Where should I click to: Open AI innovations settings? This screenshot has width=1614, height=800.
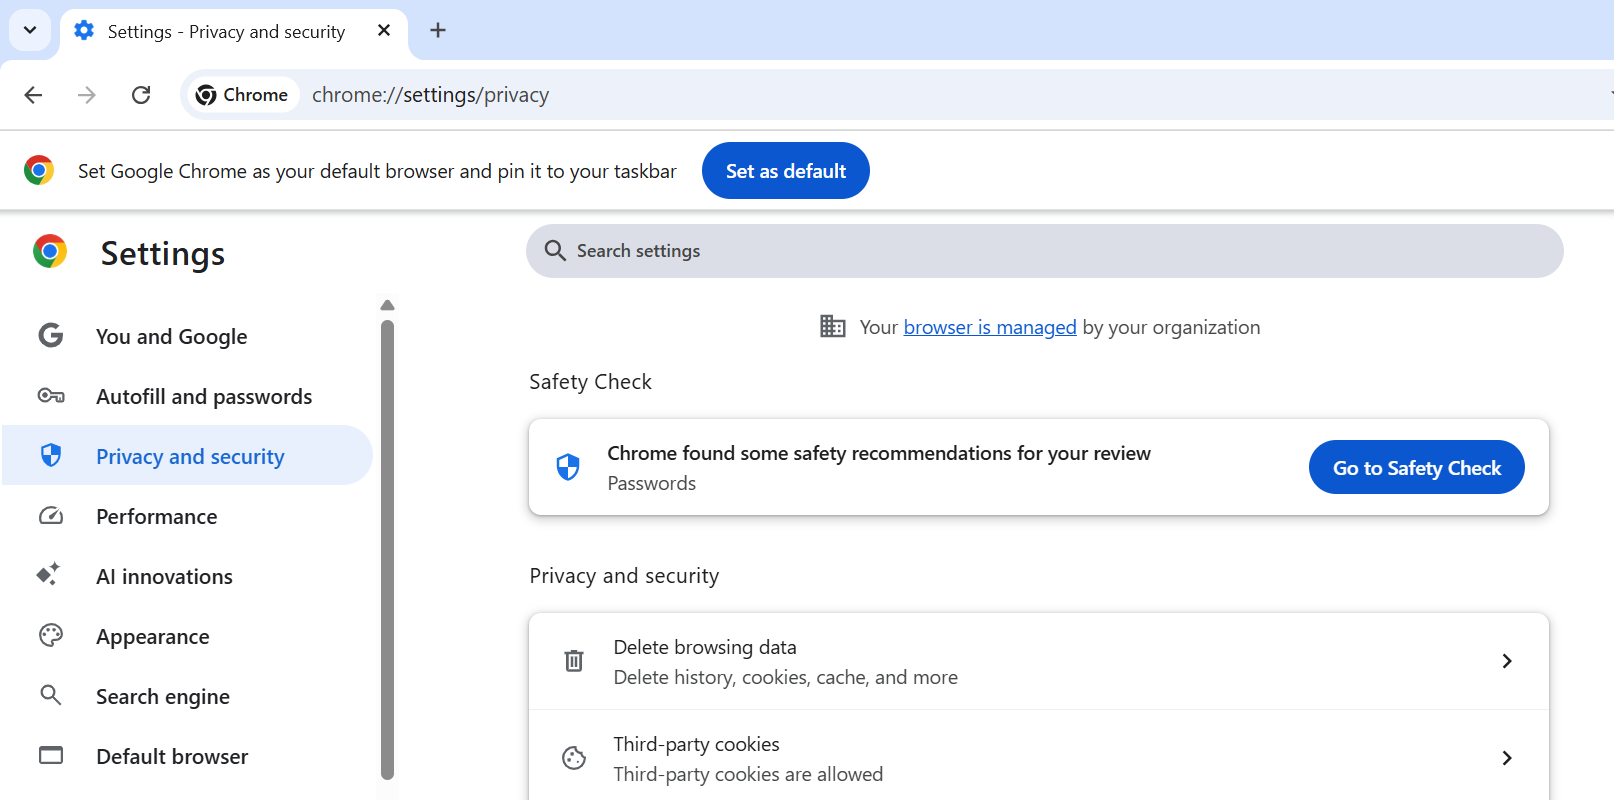click(187, 576)
